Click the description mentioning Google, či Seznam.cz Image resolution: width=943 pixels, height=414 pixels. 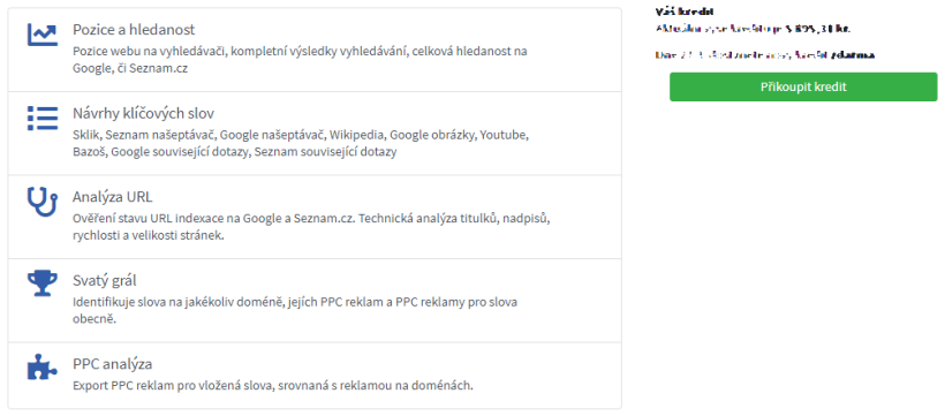[299, 60]
